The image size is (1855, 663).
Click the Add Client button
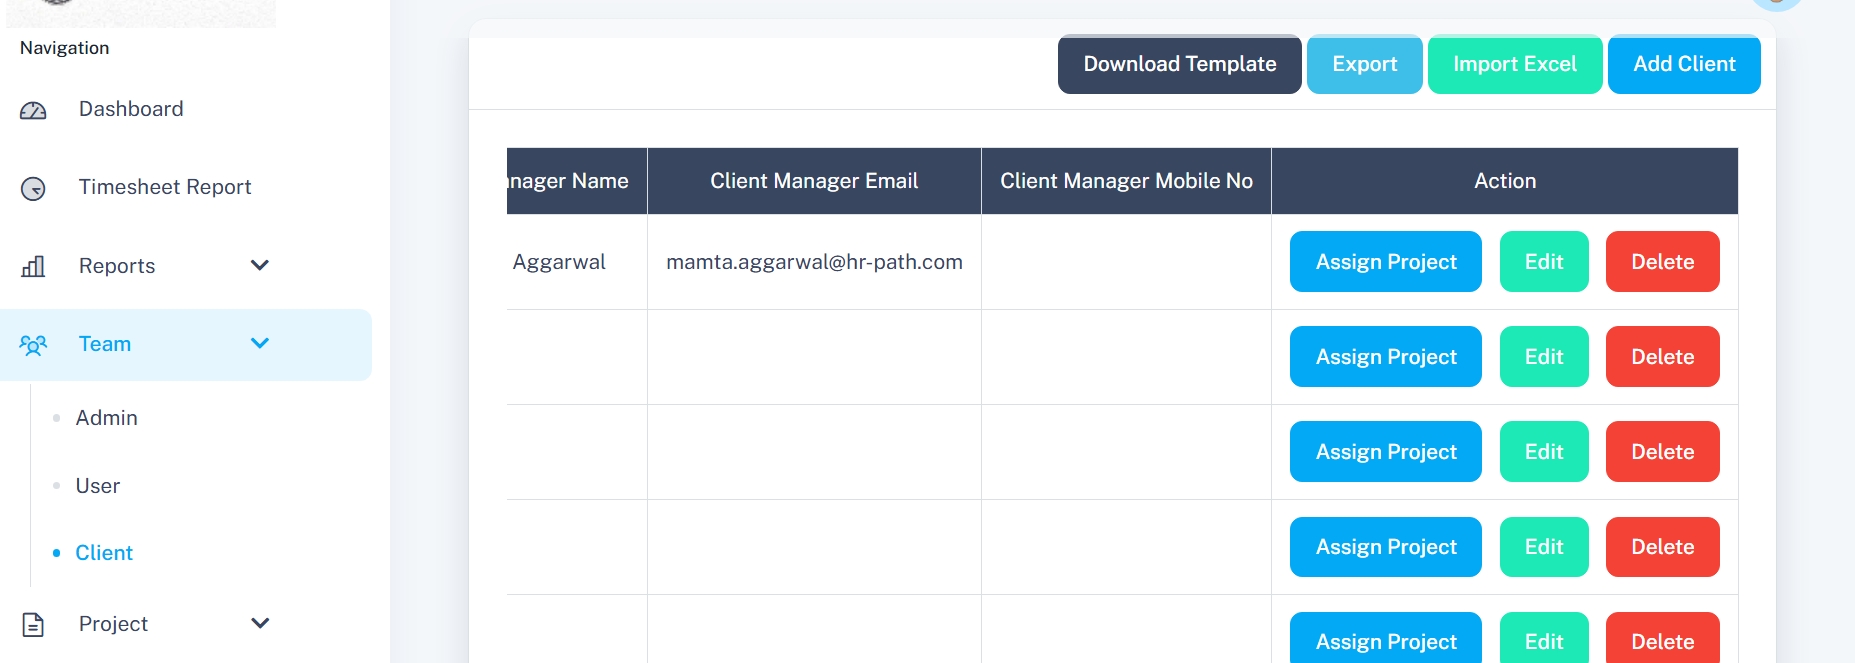click(x=1684, y=64)
